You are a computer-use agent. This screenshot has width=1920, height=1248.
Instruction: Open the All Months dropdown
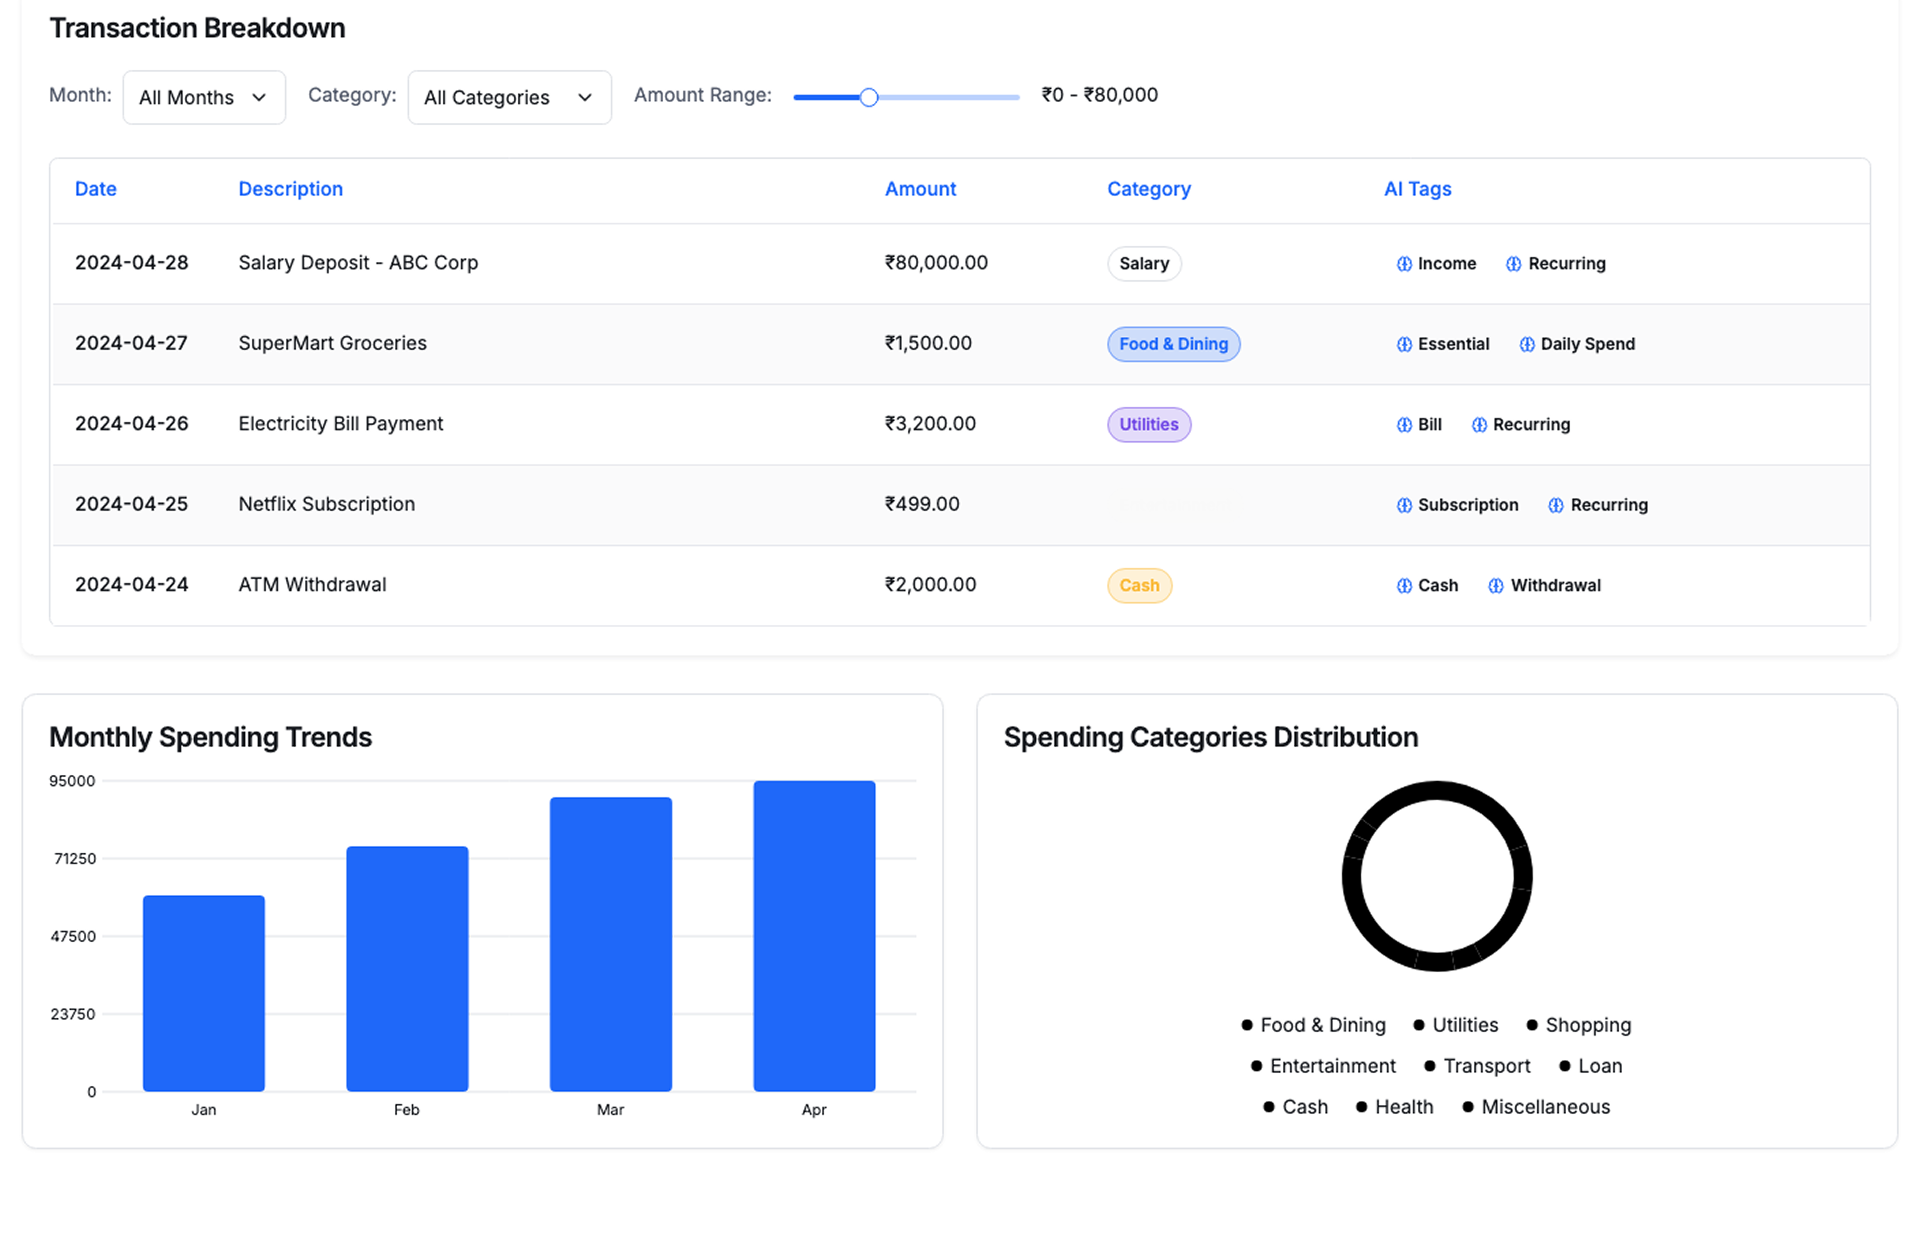pyautogui.click(x=204, y=97)
